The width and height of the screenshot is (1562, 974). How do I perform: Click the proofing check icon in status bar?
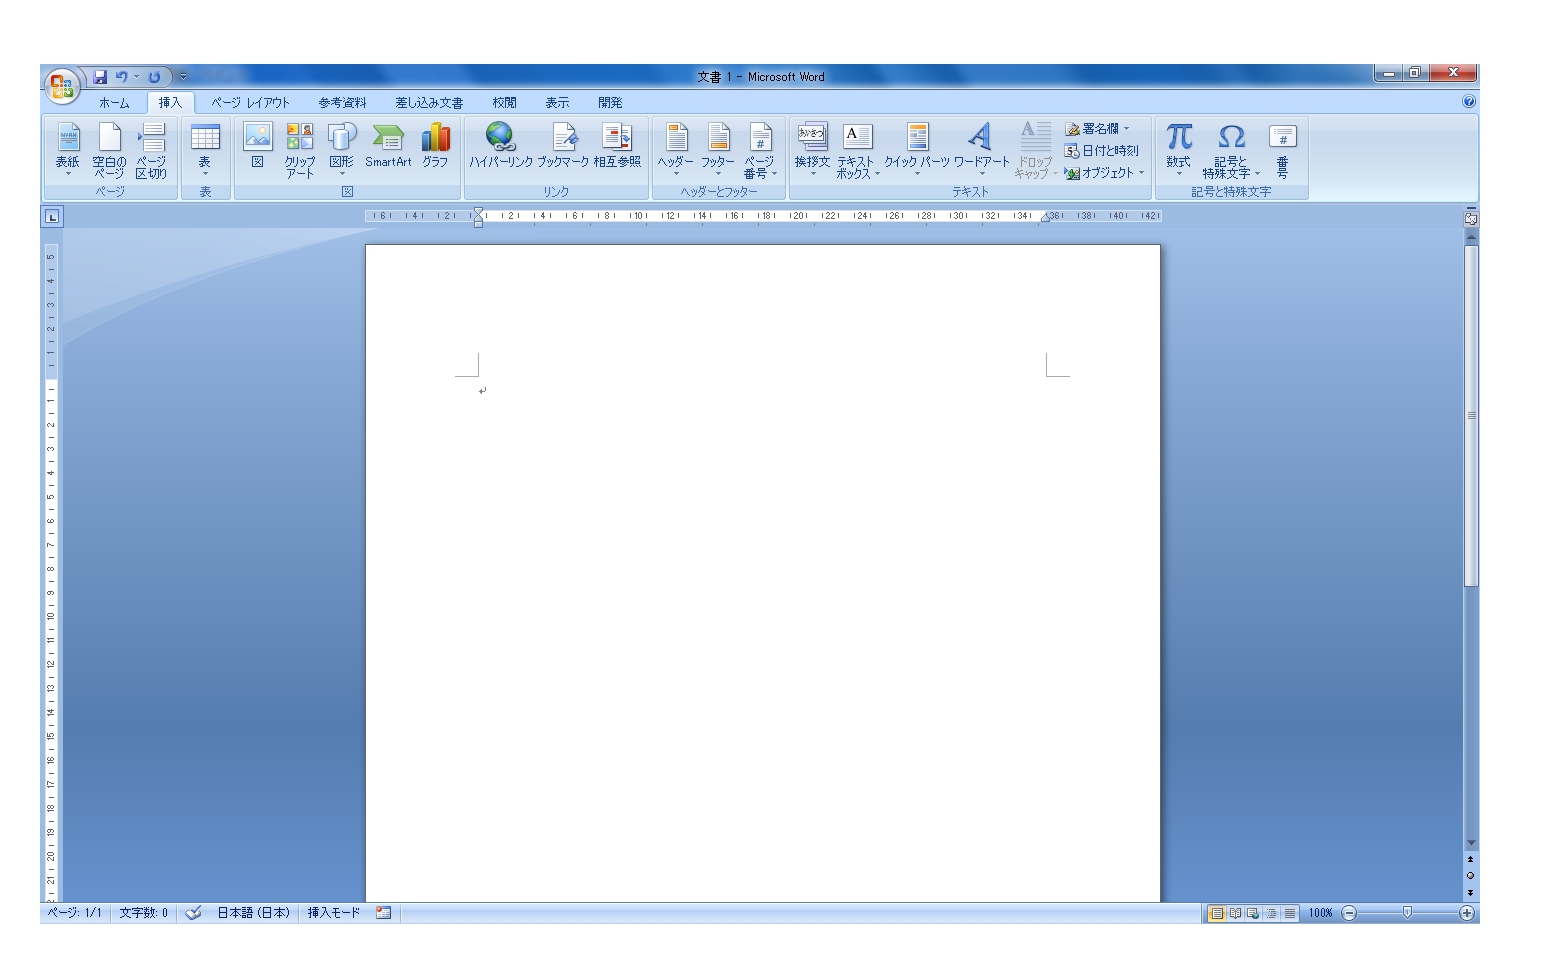point(194,913)
